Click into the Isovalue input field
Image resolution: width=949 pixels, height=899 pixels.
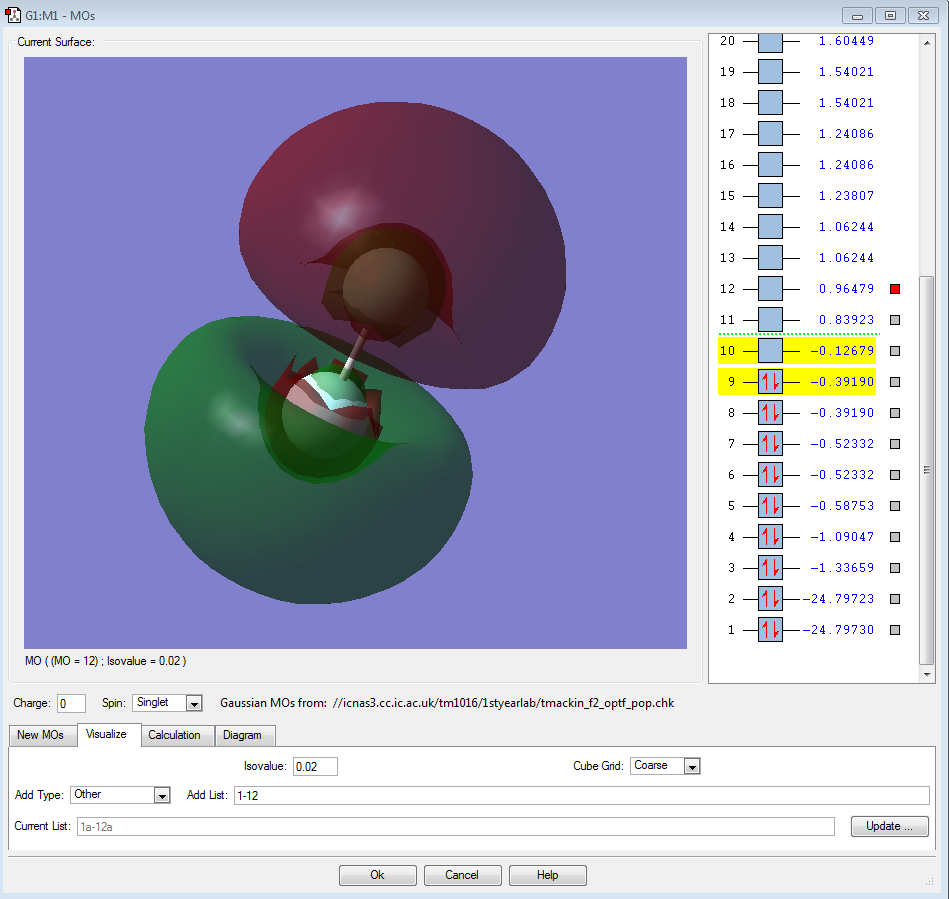click(315, 766)
